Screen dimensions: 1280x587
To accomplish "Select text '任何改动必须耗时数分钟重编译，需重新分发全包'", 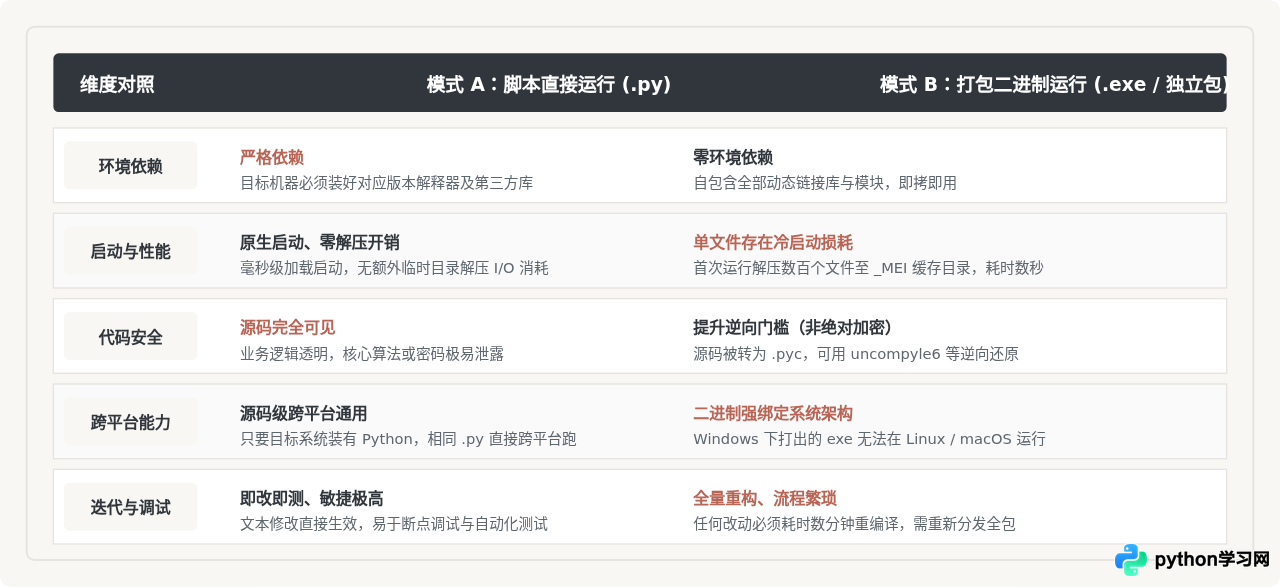I will (x=854, y=524).
